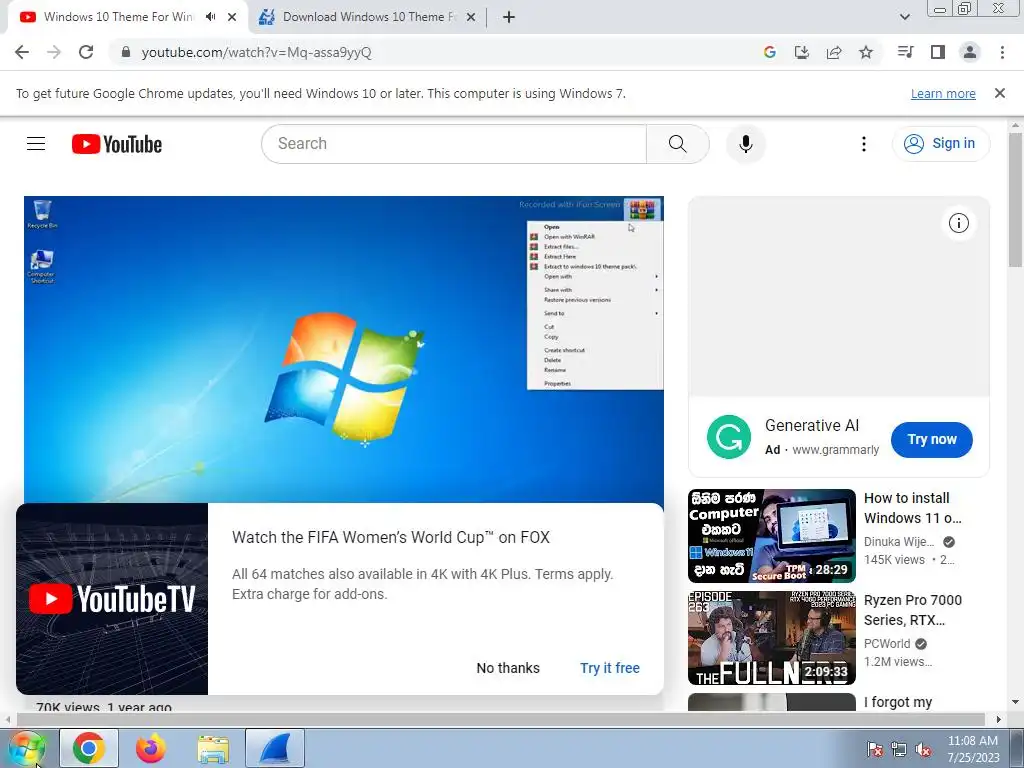Dismiss the Chrome update notification bar
Image resolution: width=1024 pixels, height=768 pixels.
pos(1000,93)
